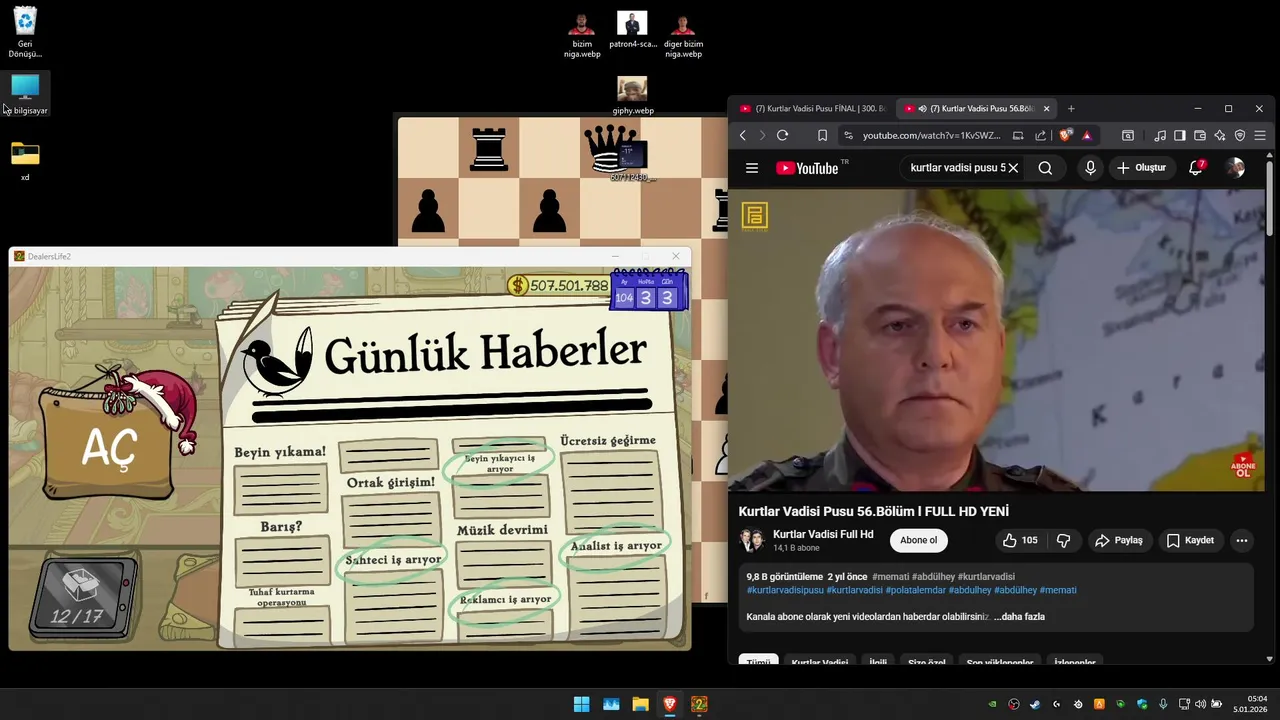Clear the YouTube search box text
Image resolution: width=1280 pixels, height=720 pixels.
point(1013,168)
